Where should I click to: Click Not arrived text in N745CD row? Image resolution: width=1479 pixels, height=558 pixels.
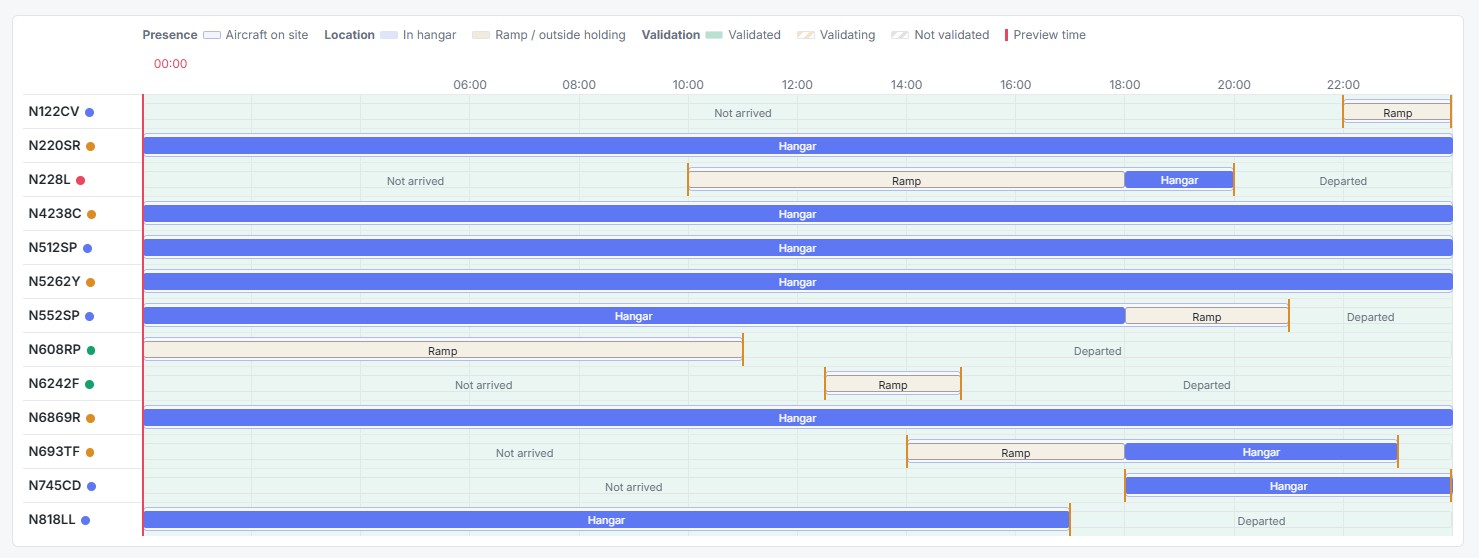634,487
